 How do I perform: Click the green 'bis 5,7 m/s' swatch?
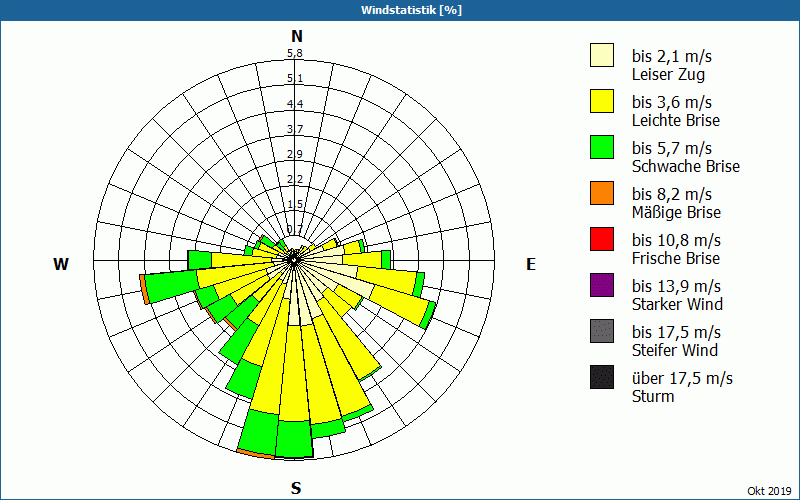click(x=602, y=147)
